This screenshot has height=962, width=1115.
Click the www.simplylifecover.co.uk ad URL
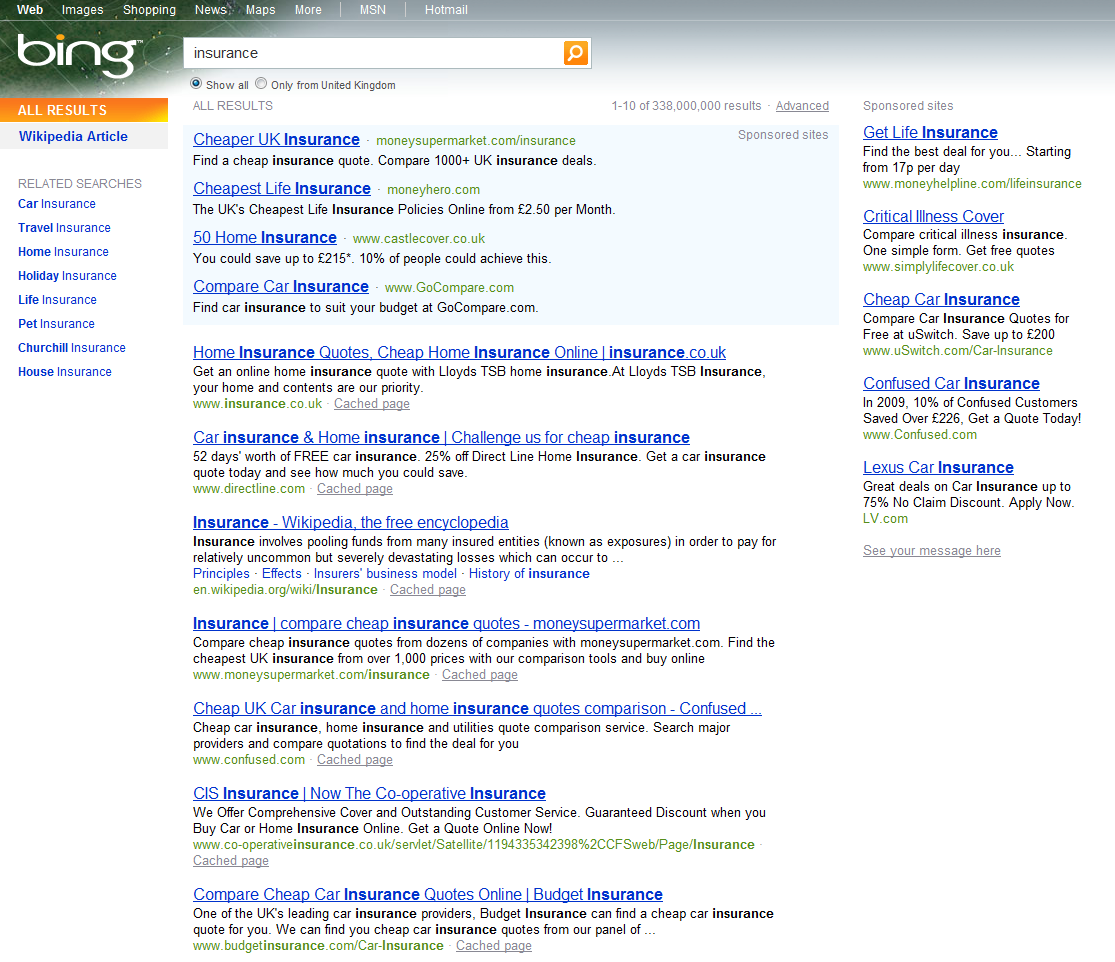(939, 267)
